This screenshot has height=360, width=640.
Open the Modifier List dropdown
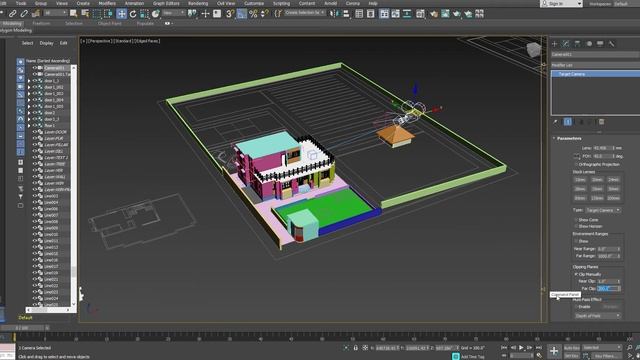tap(596, 65)
